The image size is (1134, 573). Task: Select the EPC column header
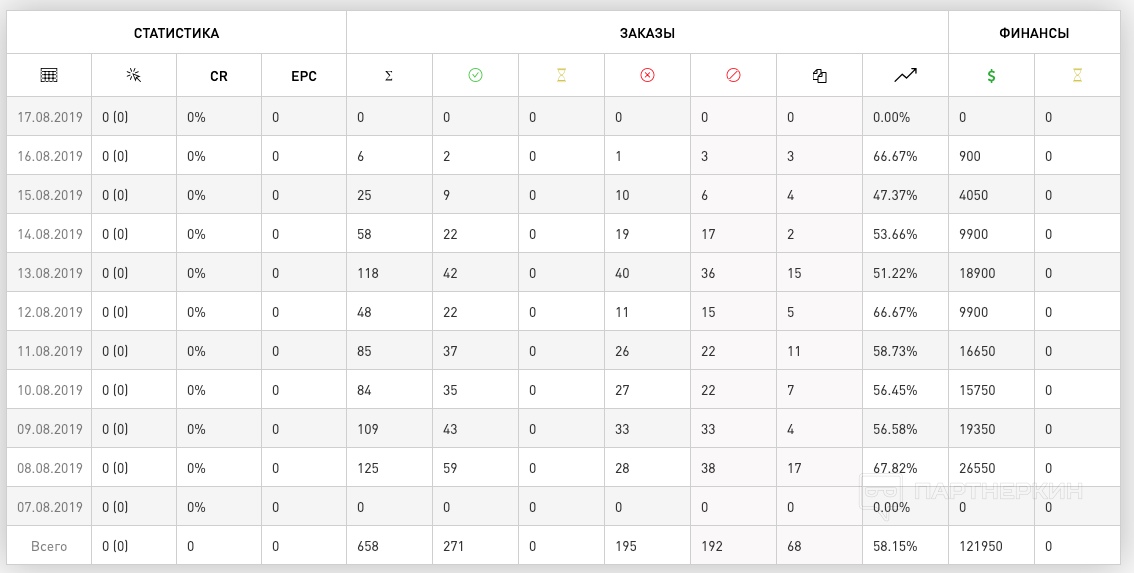(x=304, y=76)
